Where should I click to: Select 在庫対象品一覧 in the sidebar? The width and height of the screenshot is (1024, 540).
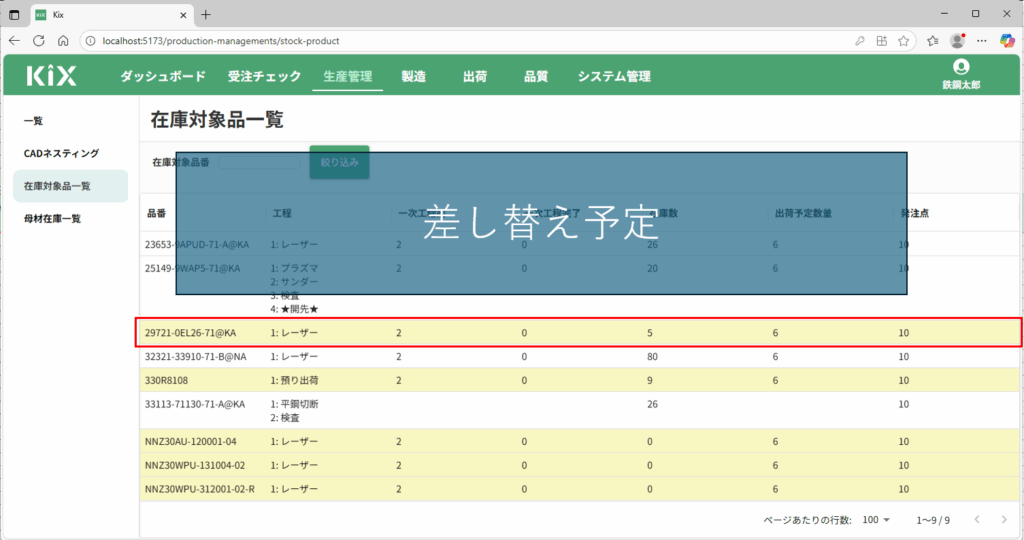click(x=71, y=186)
